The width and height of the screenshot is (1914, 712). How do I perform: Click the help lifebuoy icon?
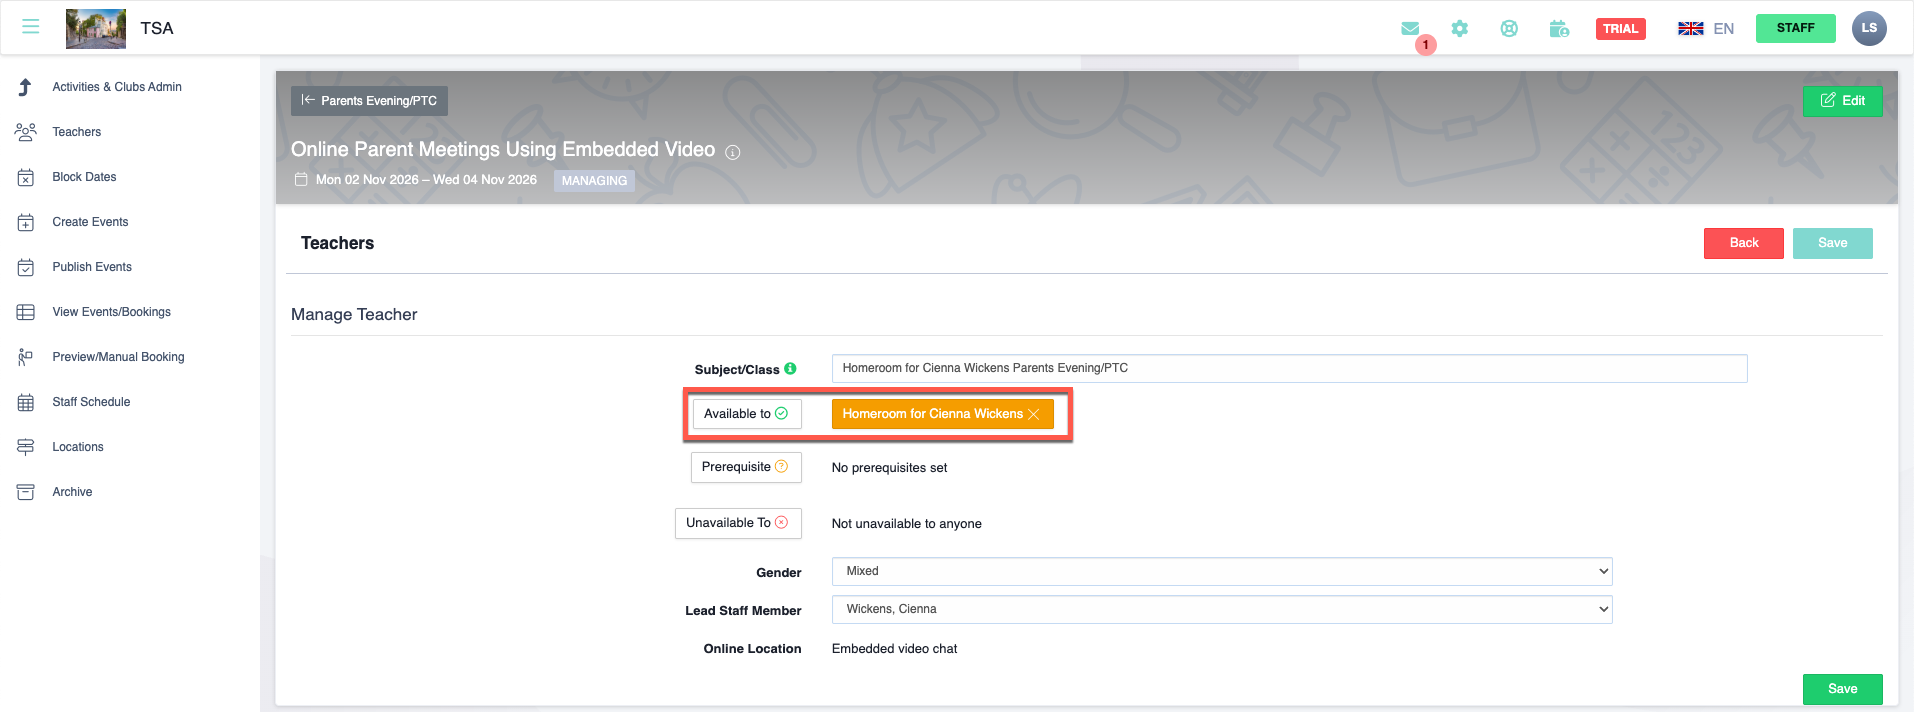[x=1509, y=29]
